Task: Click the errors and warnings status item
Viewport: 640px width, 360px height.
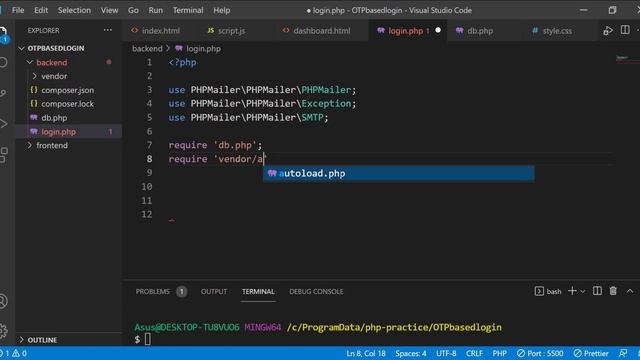Action: click(x=14, y=353)
